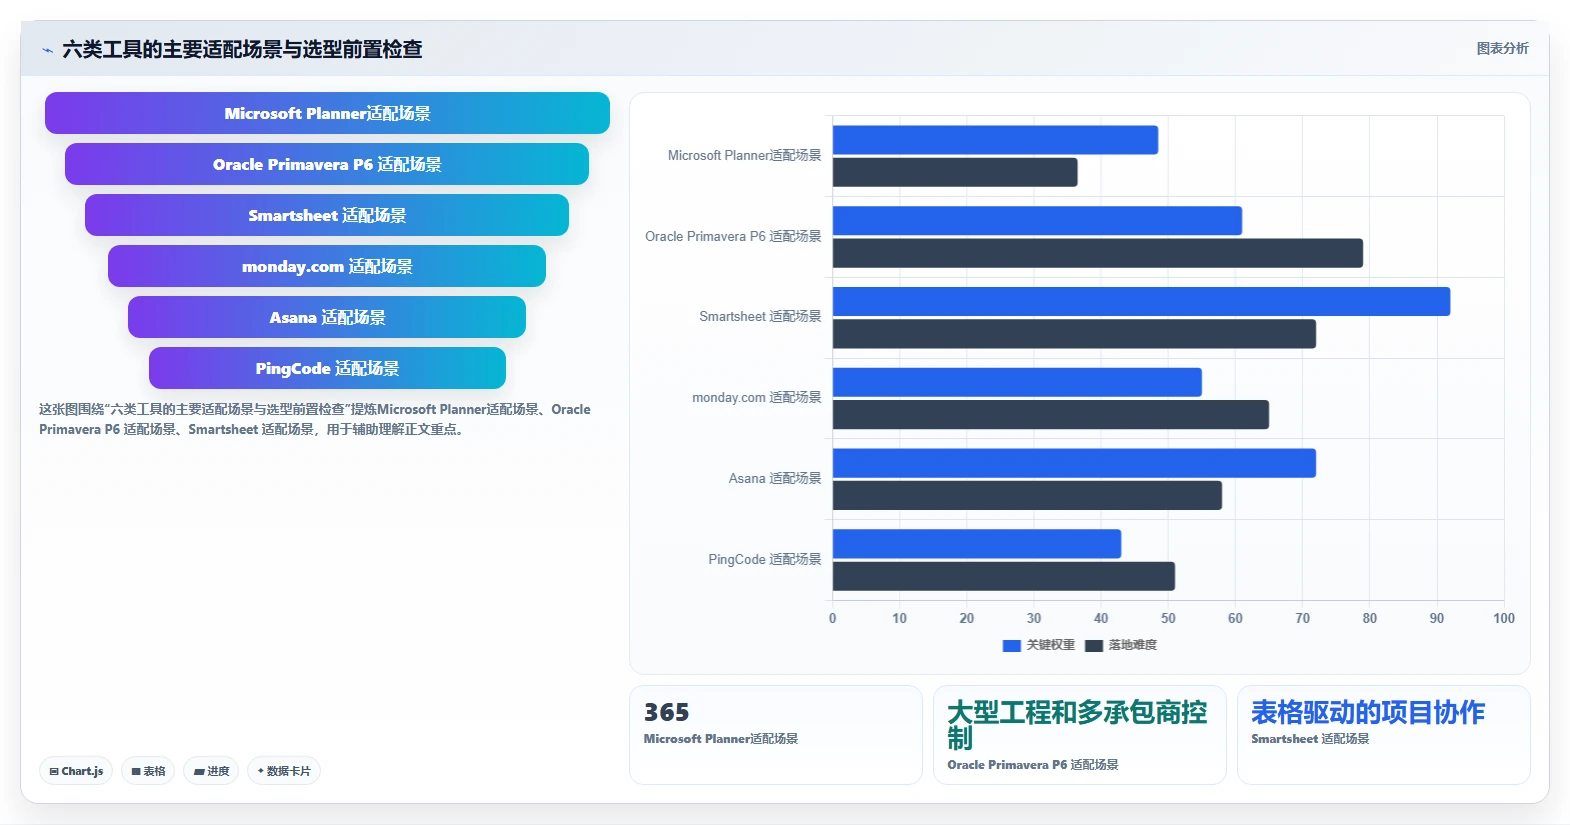Click the x-axis value 100
The image size is (1570, 825).
1503,619
